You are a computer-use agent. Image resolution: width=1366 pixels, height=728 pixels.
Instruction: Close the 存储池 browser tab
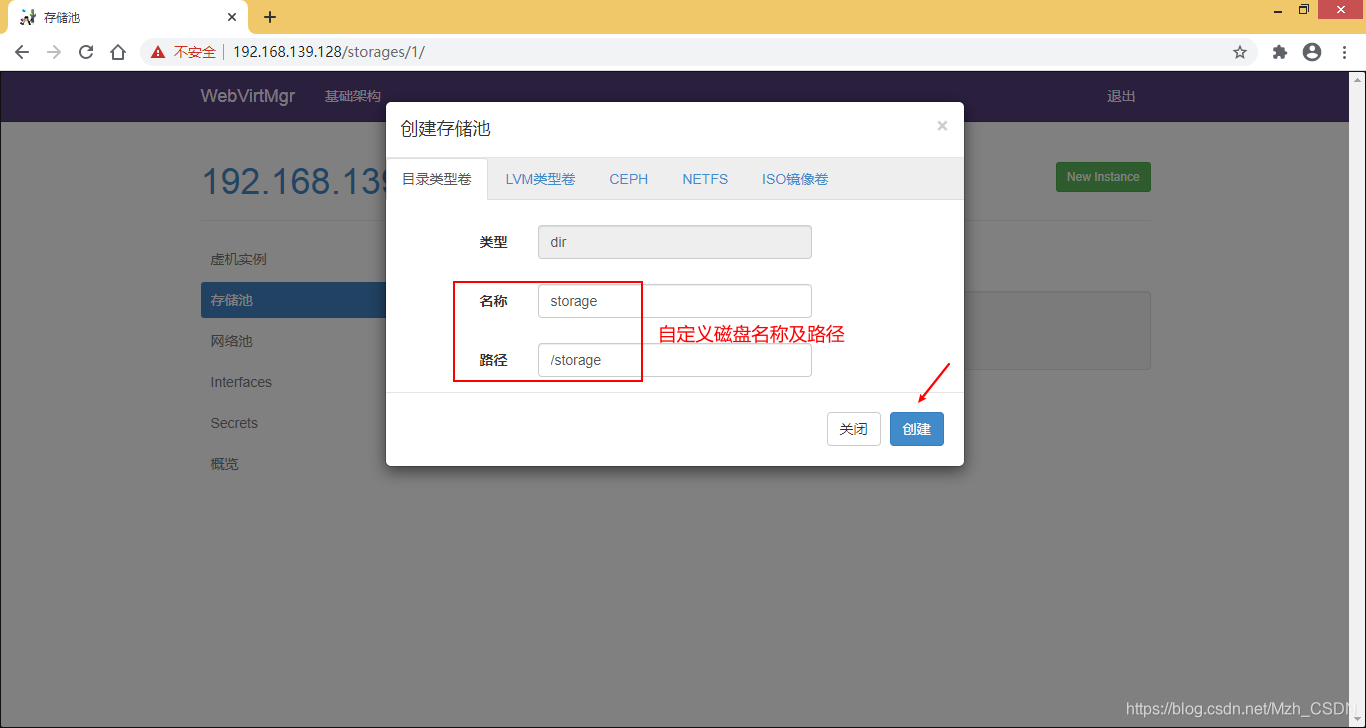click(x=232, y=17)
